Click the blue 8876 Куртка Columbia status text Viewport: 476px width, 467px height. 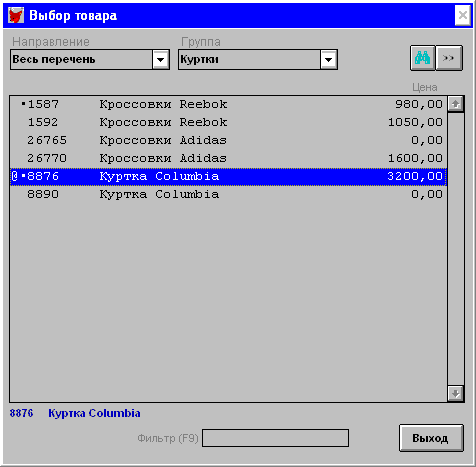tap(75, 413)
